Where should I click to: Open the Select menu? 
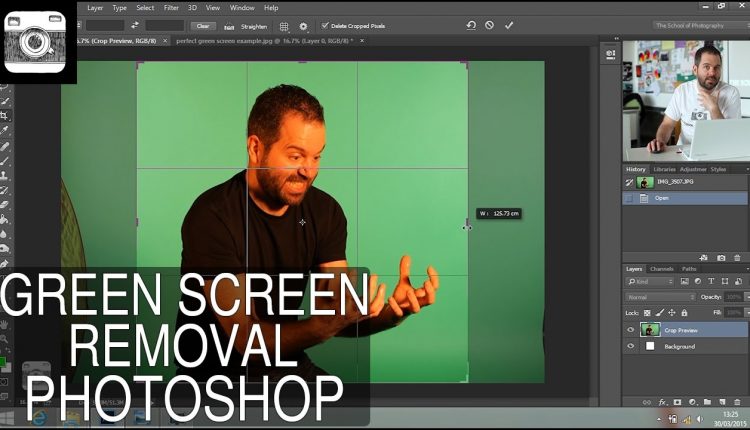[x=145, y=8]
